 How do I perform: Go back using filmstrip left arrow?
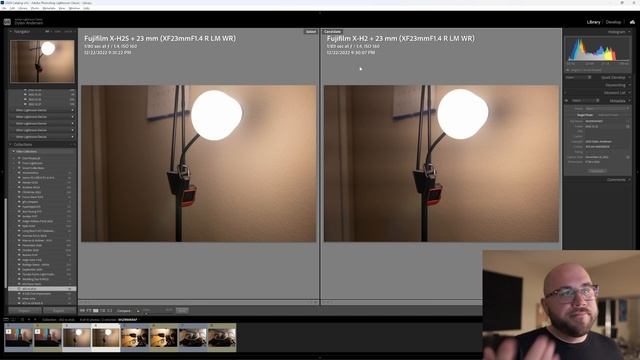pyautogui.click(x=29, y=320)
